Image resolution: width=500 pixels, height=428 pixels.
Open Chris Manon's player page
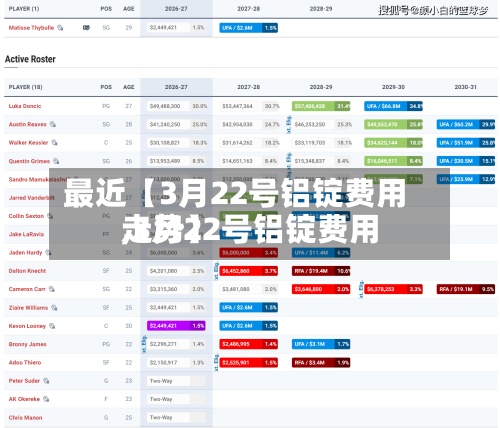pos(25,417)
